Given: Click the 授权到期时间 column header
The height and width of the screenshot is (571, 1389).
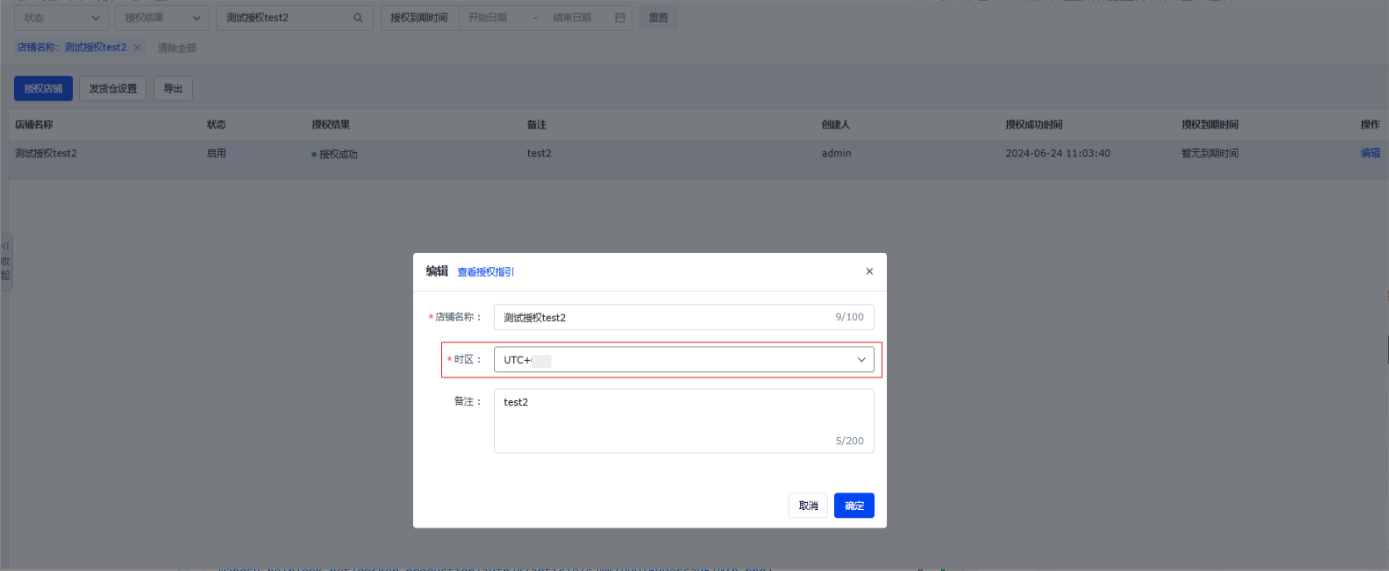Looking at the screenshot, I should 1210,124.
